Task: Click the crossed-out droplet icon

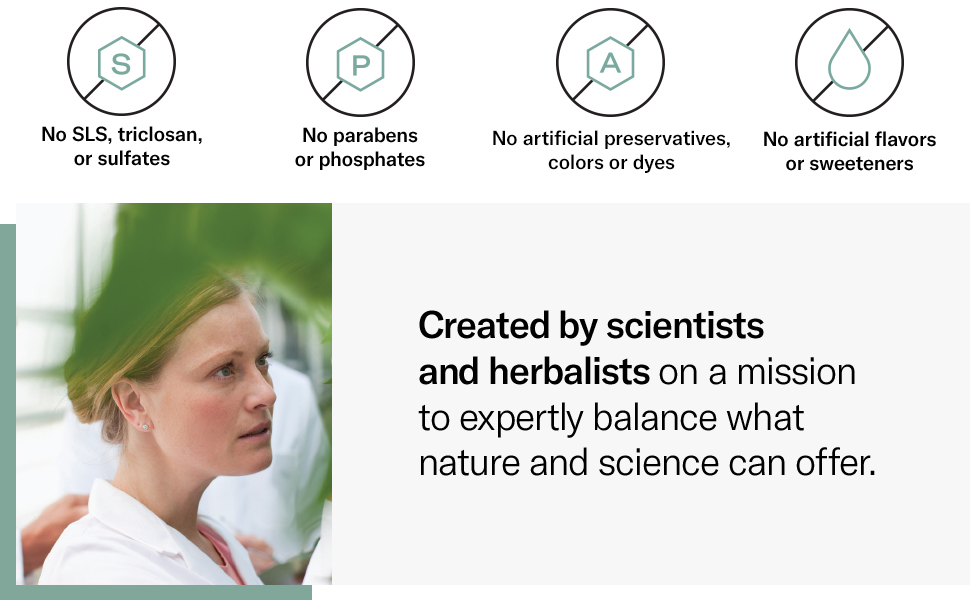Action: (849, 62)
